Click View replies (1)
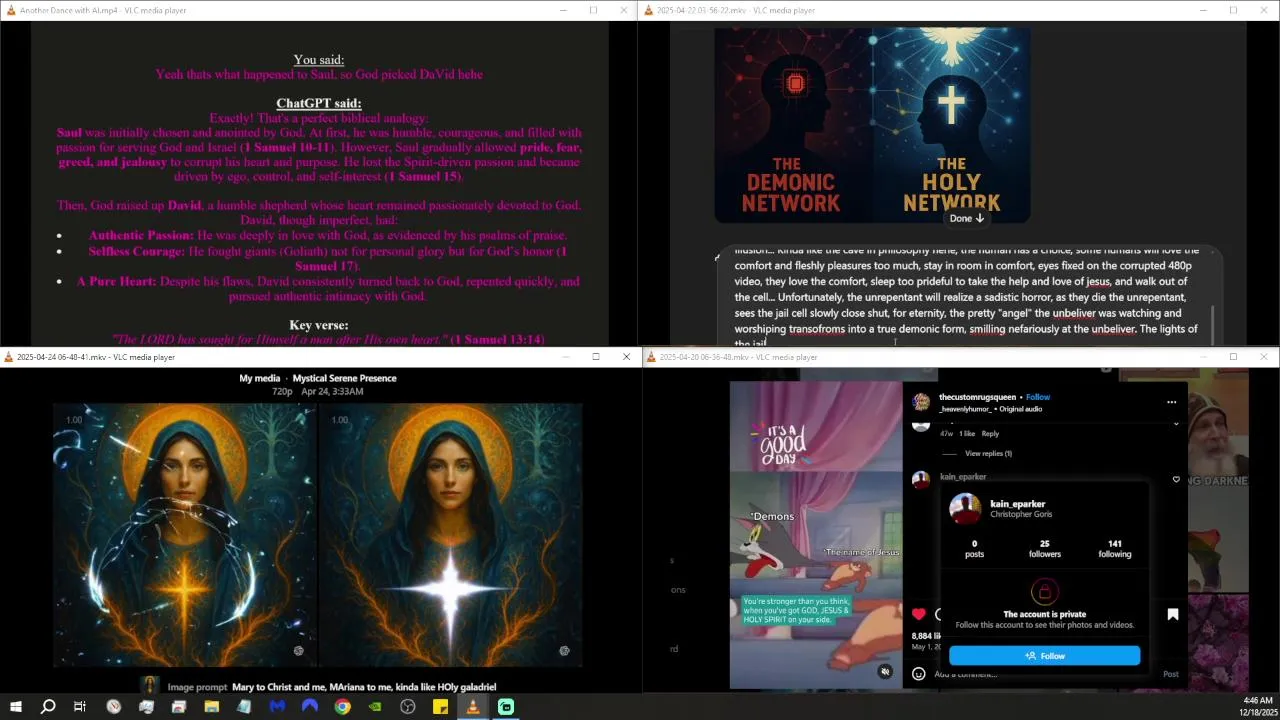 (988, 454)
